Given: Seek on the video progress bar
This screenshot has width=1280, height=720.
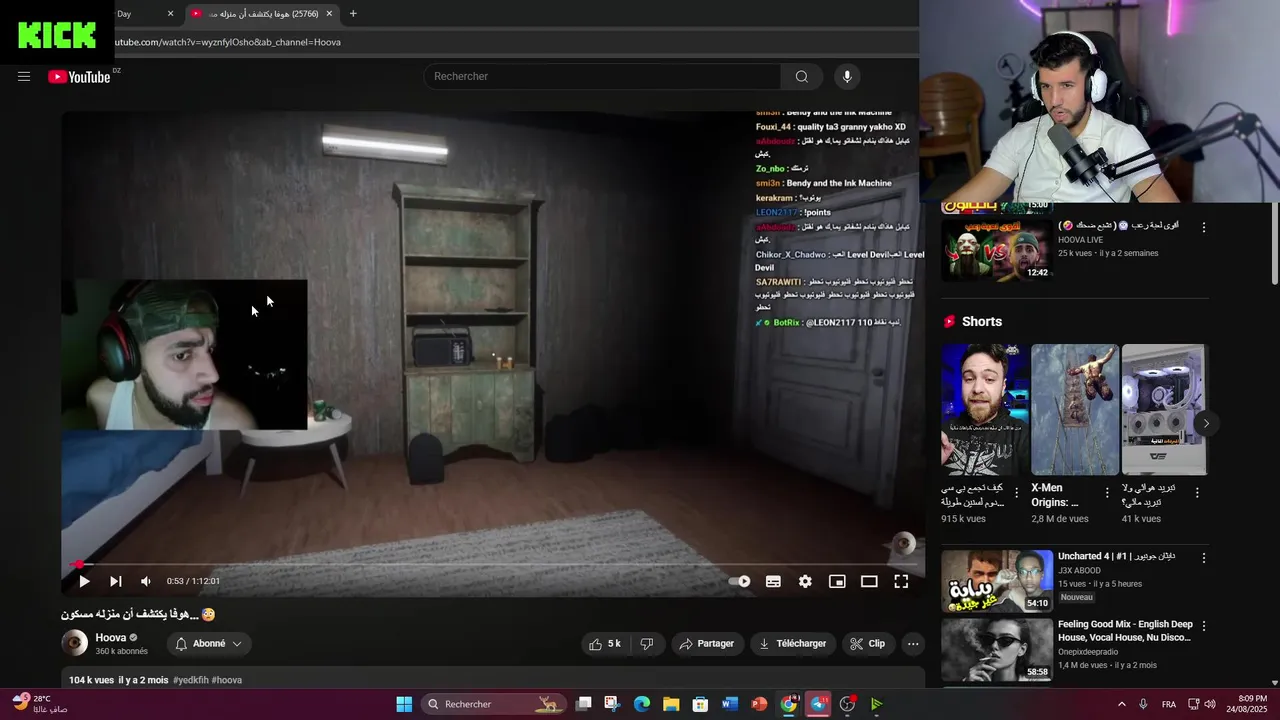Looking at the screenshot, I should pos(492,564).
